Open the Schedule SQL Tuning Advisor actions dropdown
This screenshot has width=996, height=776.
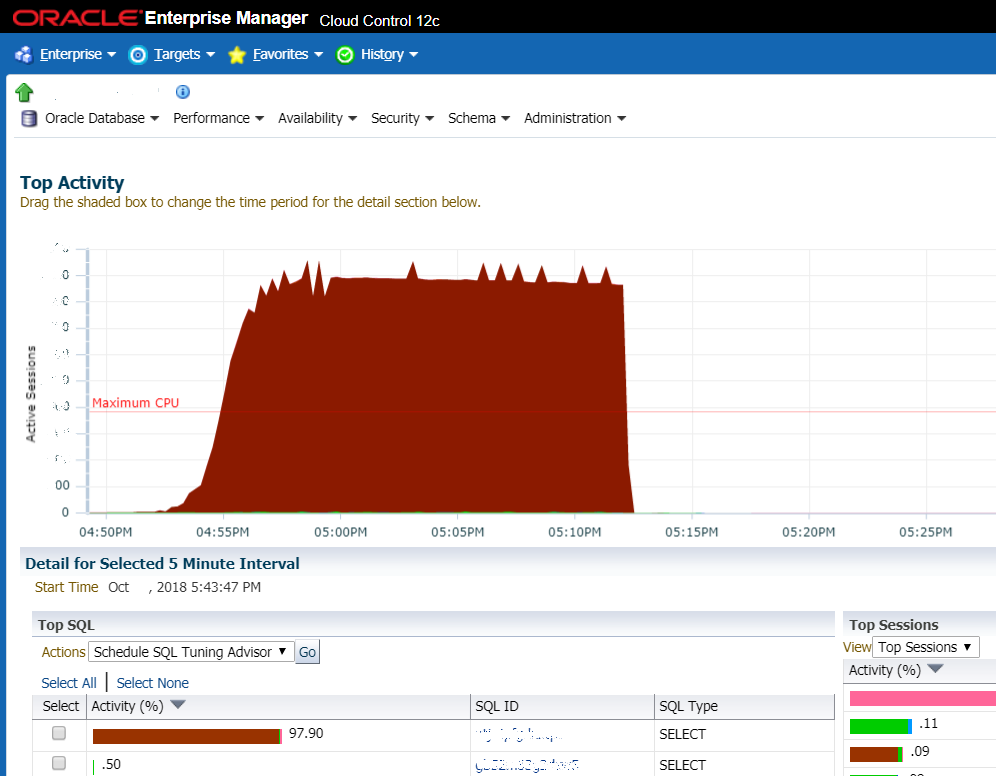tap(191, 652)
